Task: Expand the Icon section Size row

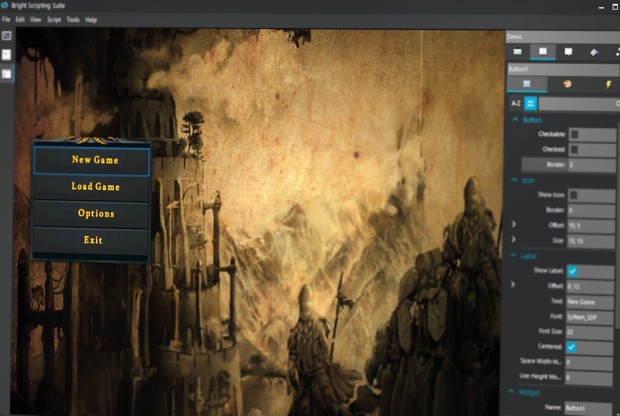Action: [513, 239]
